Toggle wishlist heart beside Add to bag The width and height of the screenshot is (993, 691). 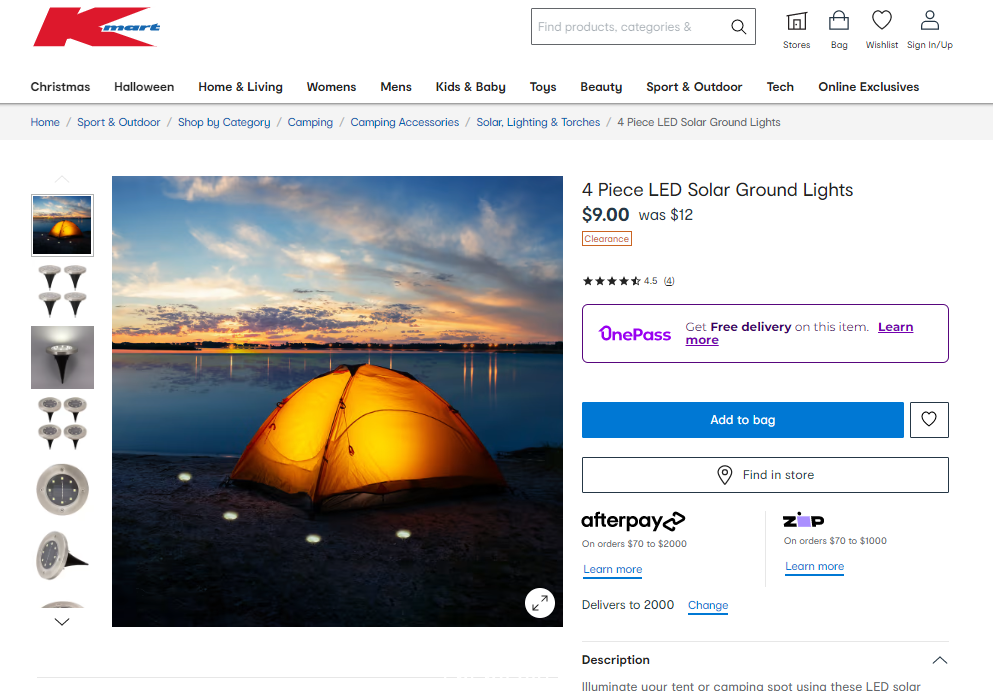click(929, 419)
